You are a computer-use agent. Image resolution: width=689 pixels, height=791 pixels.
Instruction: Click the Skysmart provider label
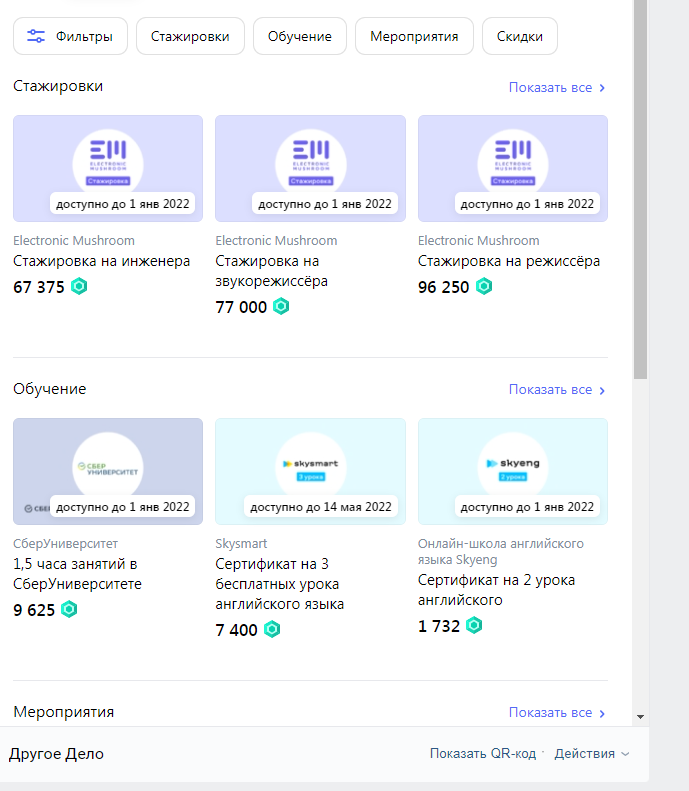[x=241, y=544]
